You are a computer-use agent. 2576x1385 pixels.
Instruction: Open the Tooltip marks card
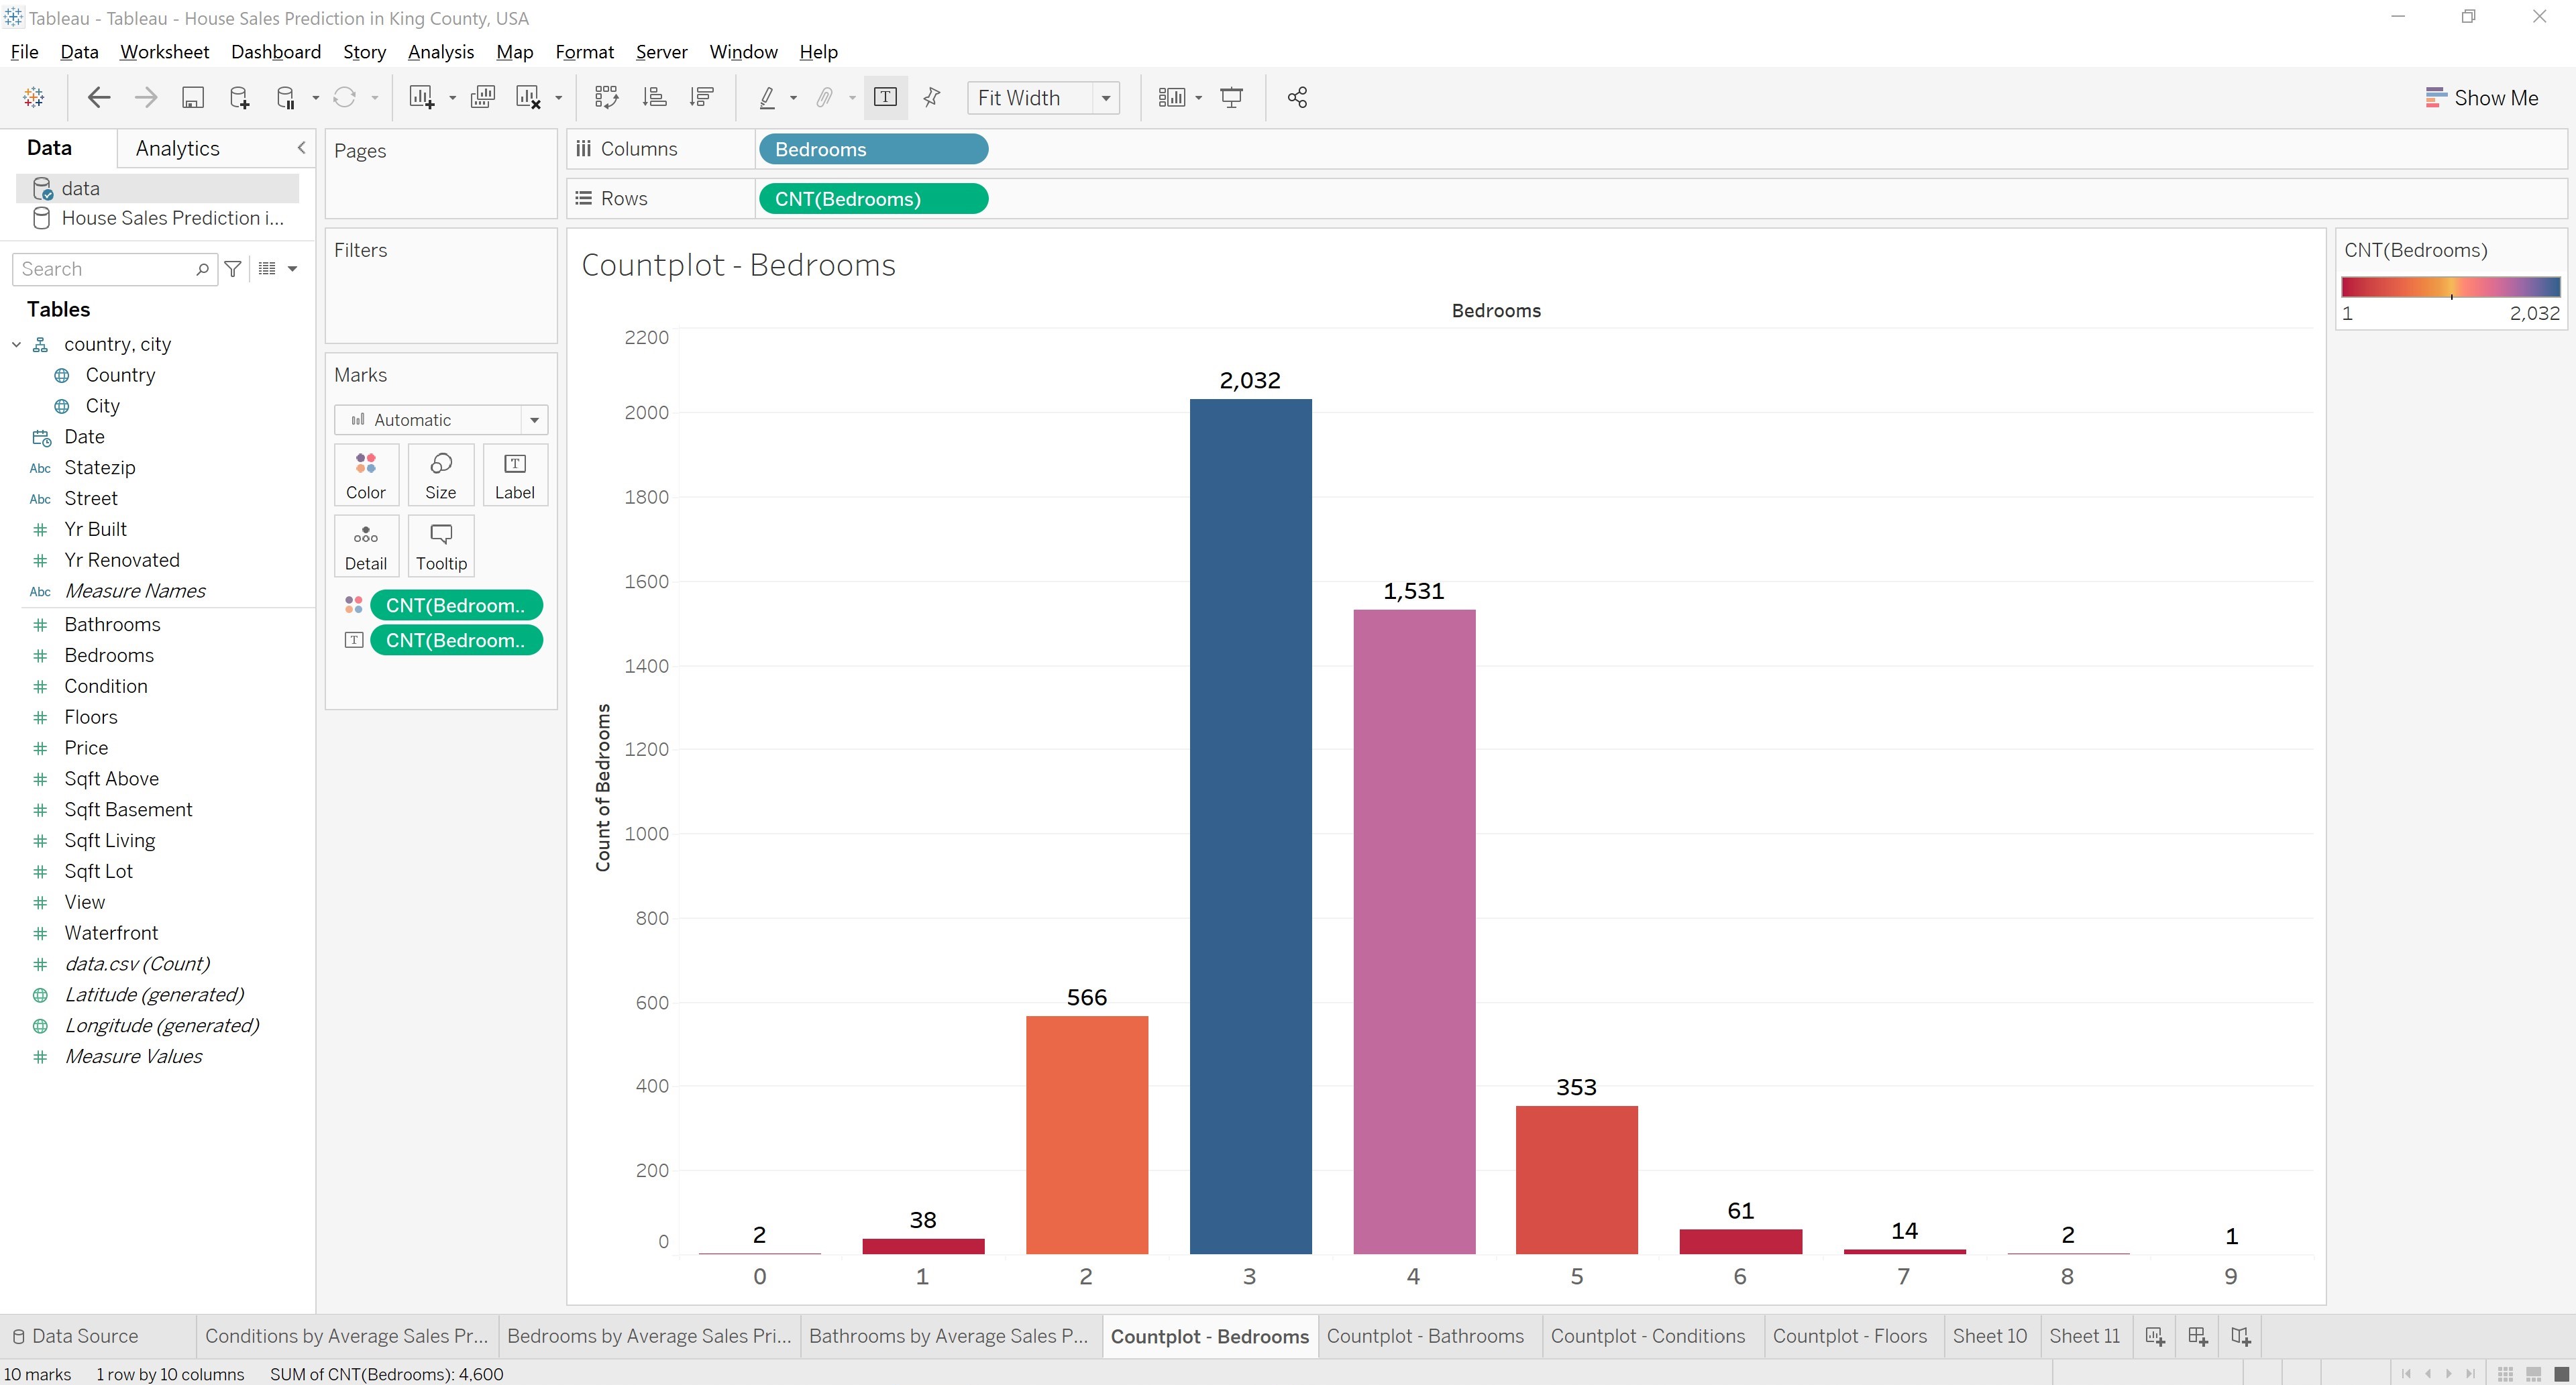click(441, 546)
